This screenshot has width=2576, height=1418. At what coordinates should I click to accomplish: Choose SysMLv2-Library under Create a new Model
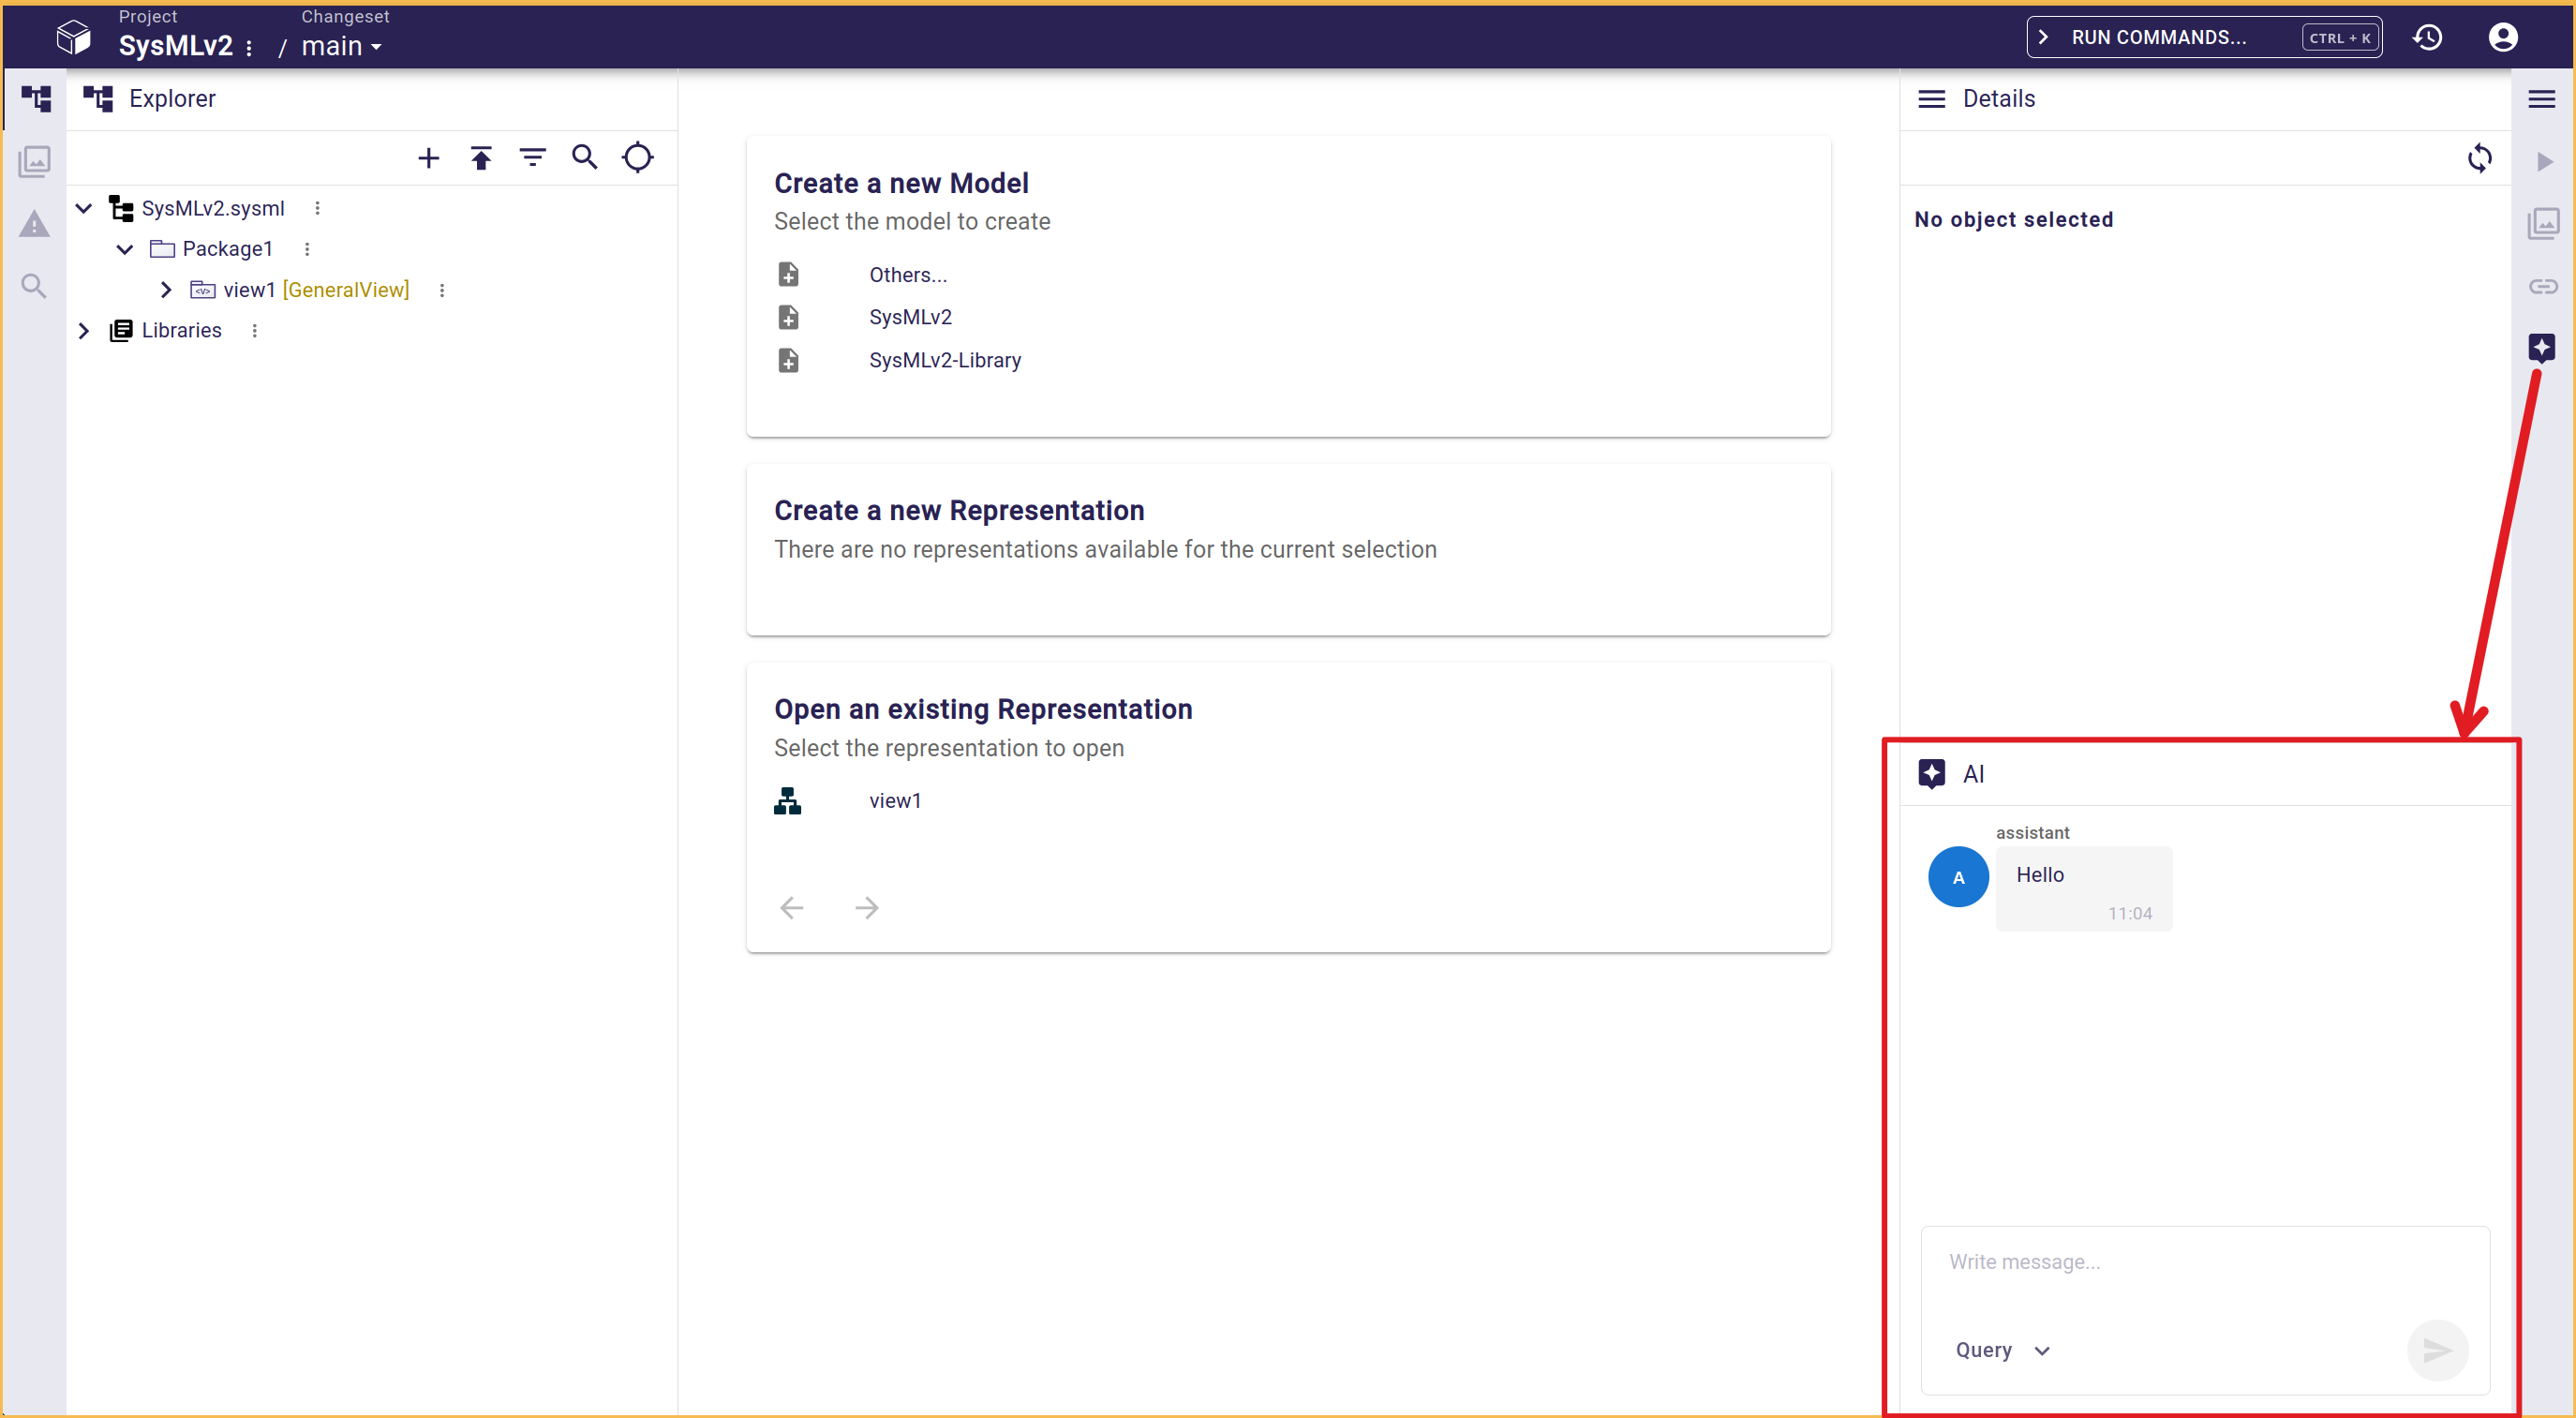click(945, 360)
